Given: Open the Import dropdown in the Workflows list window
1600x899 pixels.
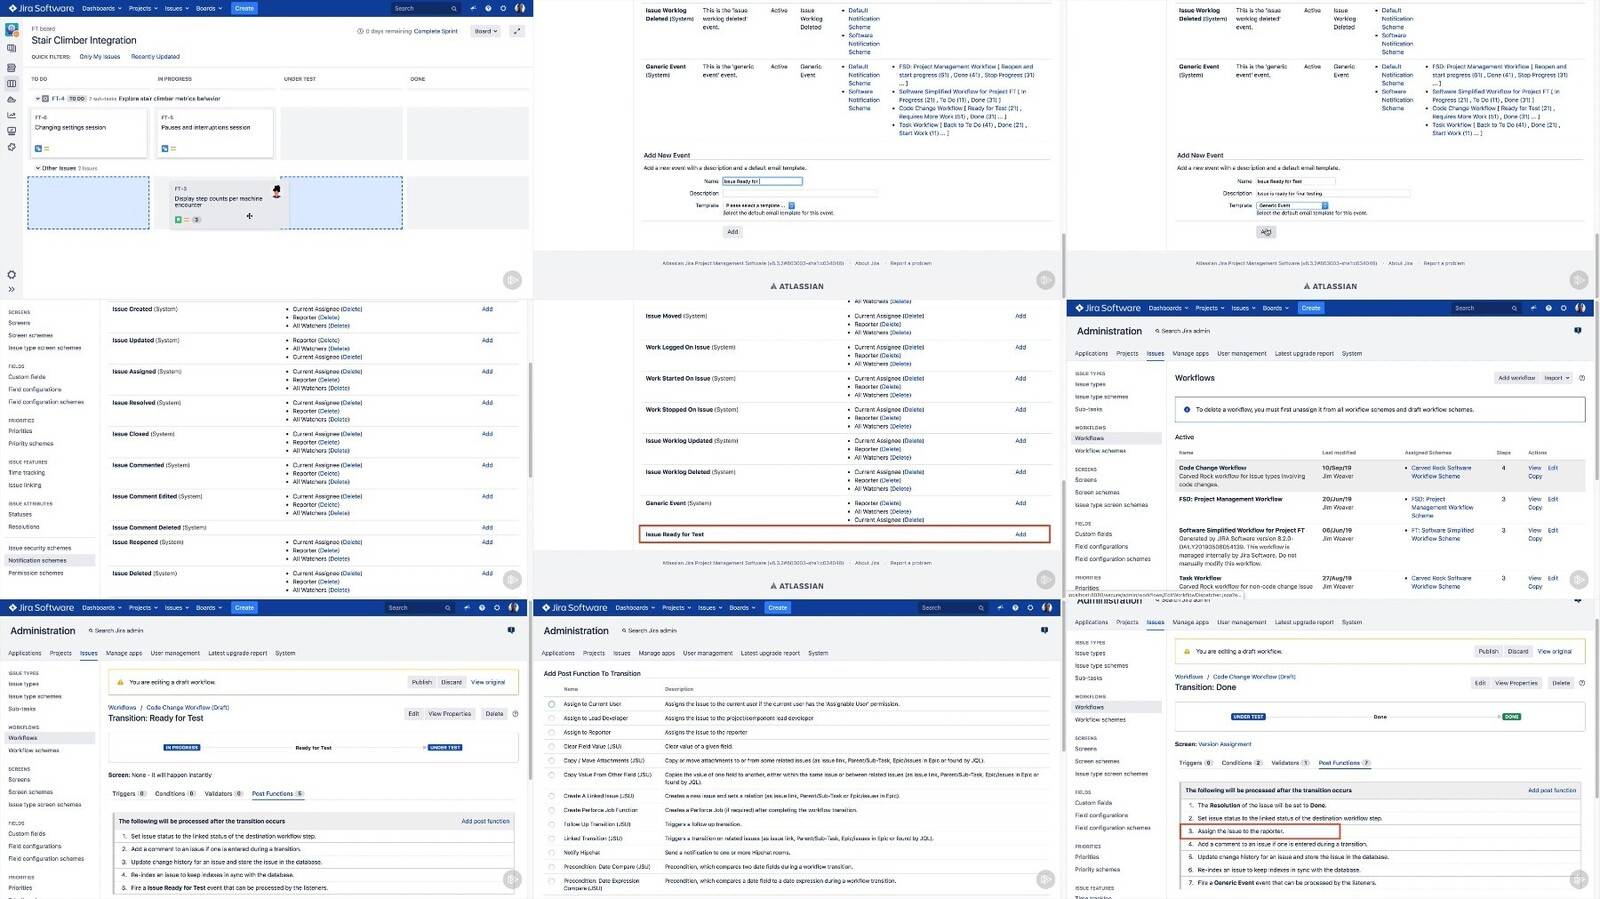Looking at the screenshot, I should tap(1556, 378).
